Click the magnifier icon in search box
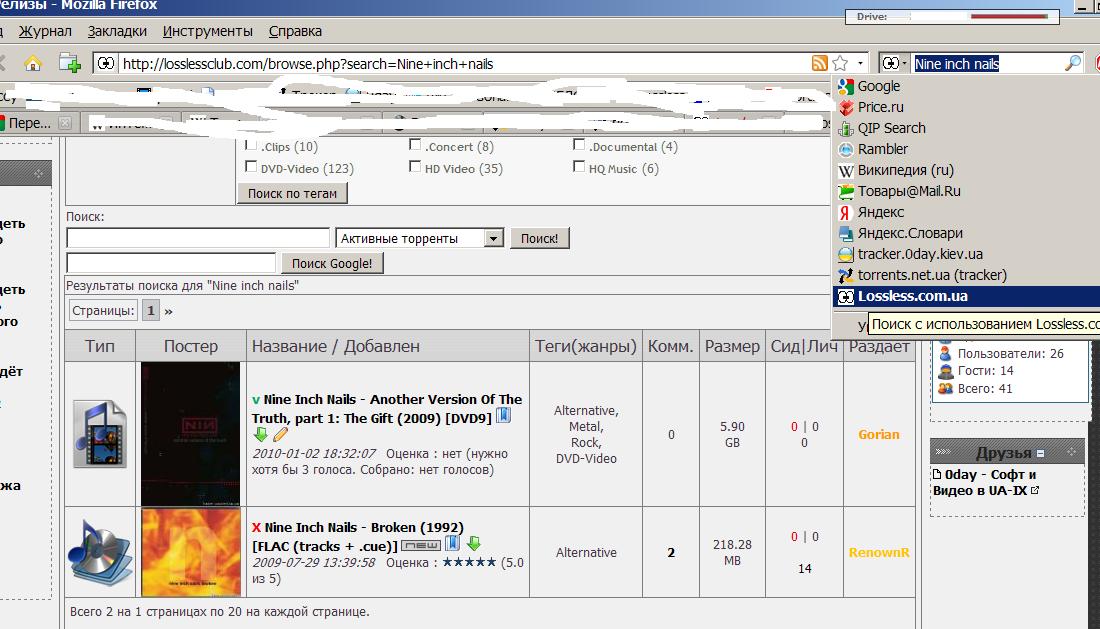This screenshot has height=629, width=1100. coord(1073,63)
